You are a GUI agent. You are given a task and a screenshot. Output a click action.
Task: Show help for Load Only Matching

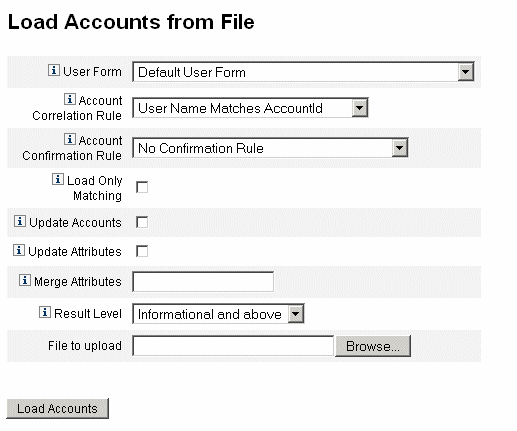pyautogui.click(x=58, y=179)
